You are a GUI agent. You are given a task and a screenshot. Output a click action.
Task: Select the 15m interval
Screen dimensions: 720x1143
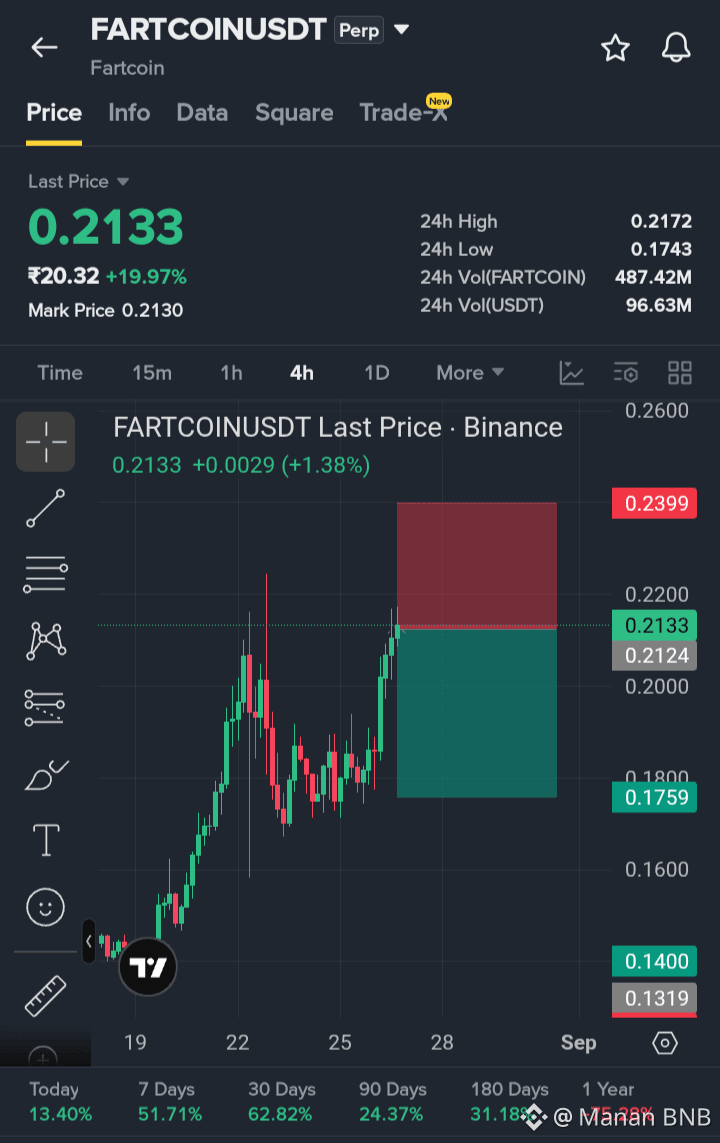pyautogui.click(x=152, y=373)
